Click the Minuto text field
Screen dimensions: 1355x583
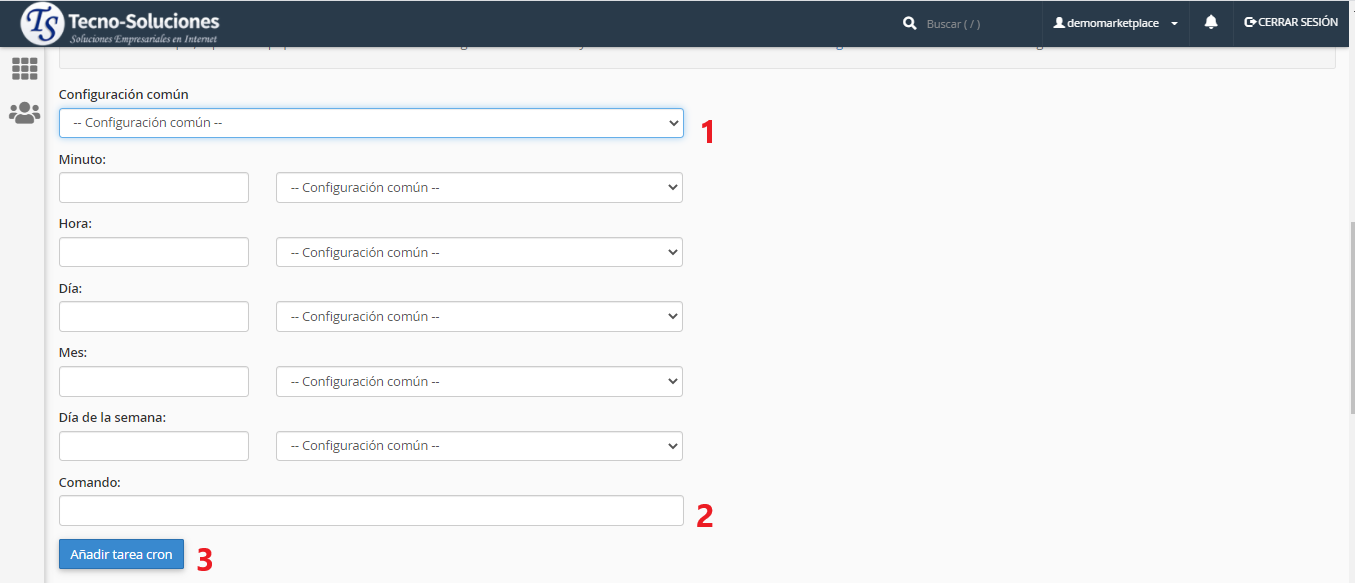154,188
